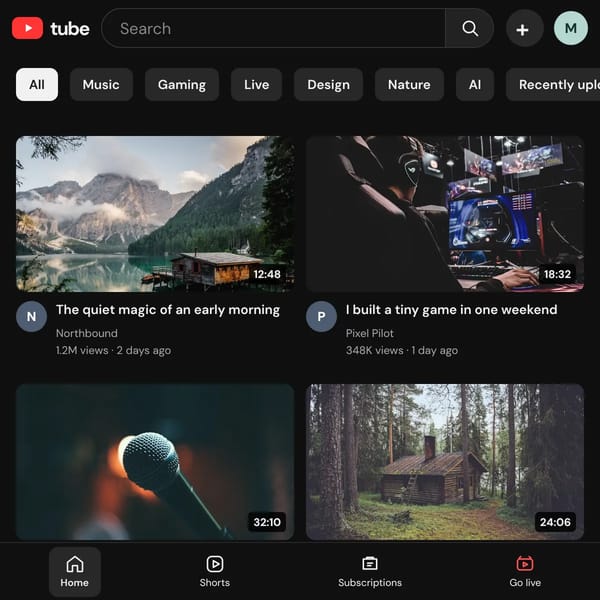Viewport: 600px width, 600px height.
Task: Go to the Home tab icon
Action: 75,564
